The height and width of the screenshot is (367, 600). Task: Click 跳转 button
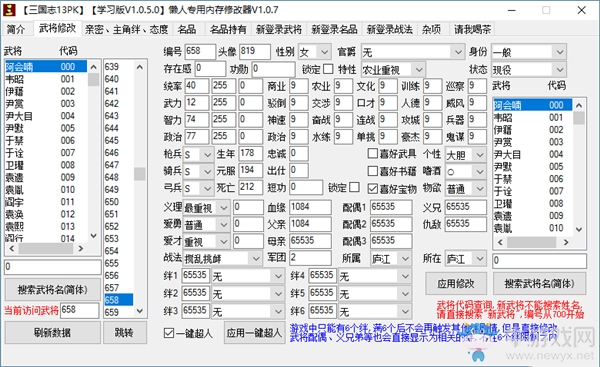tap(125, 332)
